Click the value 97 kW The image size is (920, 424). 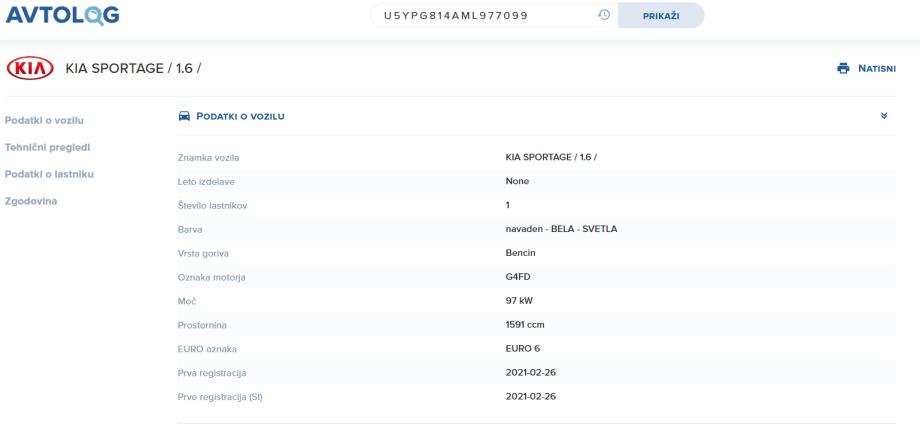click(x=519, y=301)
